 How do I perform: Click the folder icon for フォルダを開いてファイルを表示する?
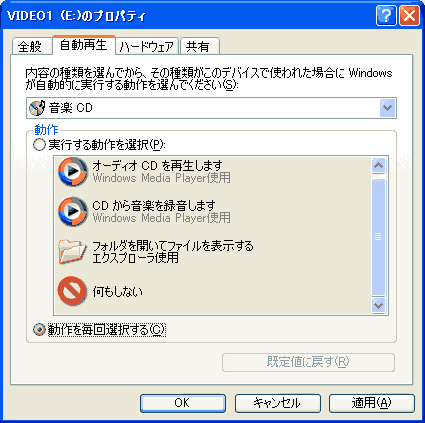pos(72,251)
